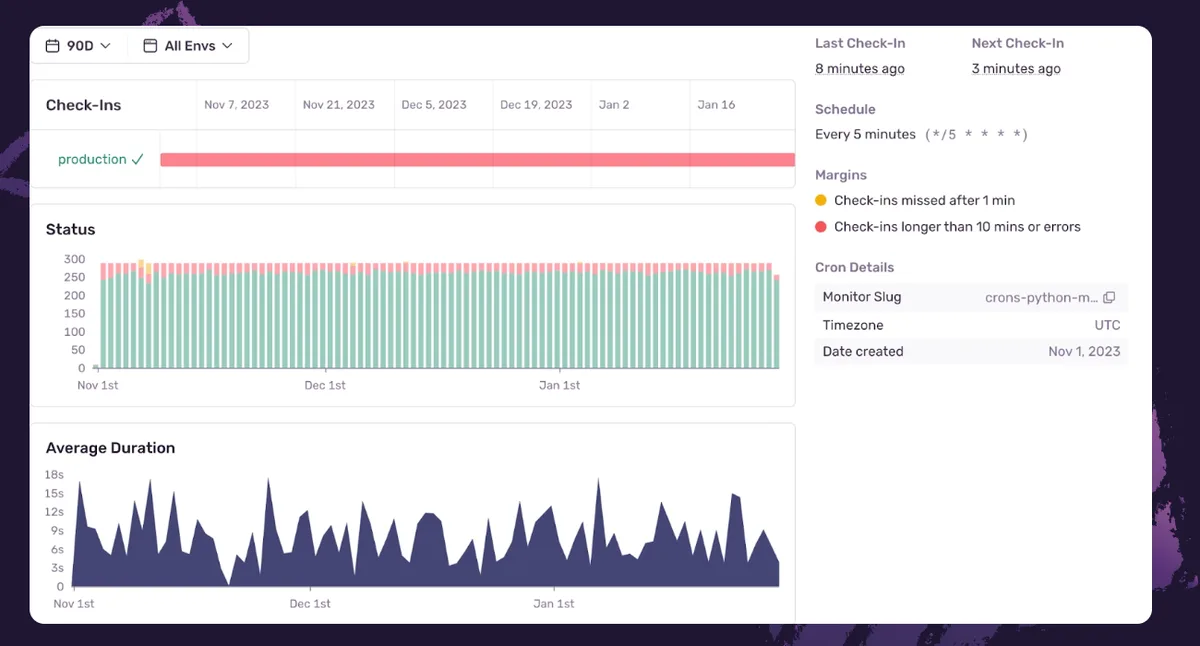Click the 300 label on Status axis
This screenshot has width=1200, height=646.
pyautogui.click(x=75, y=259)
